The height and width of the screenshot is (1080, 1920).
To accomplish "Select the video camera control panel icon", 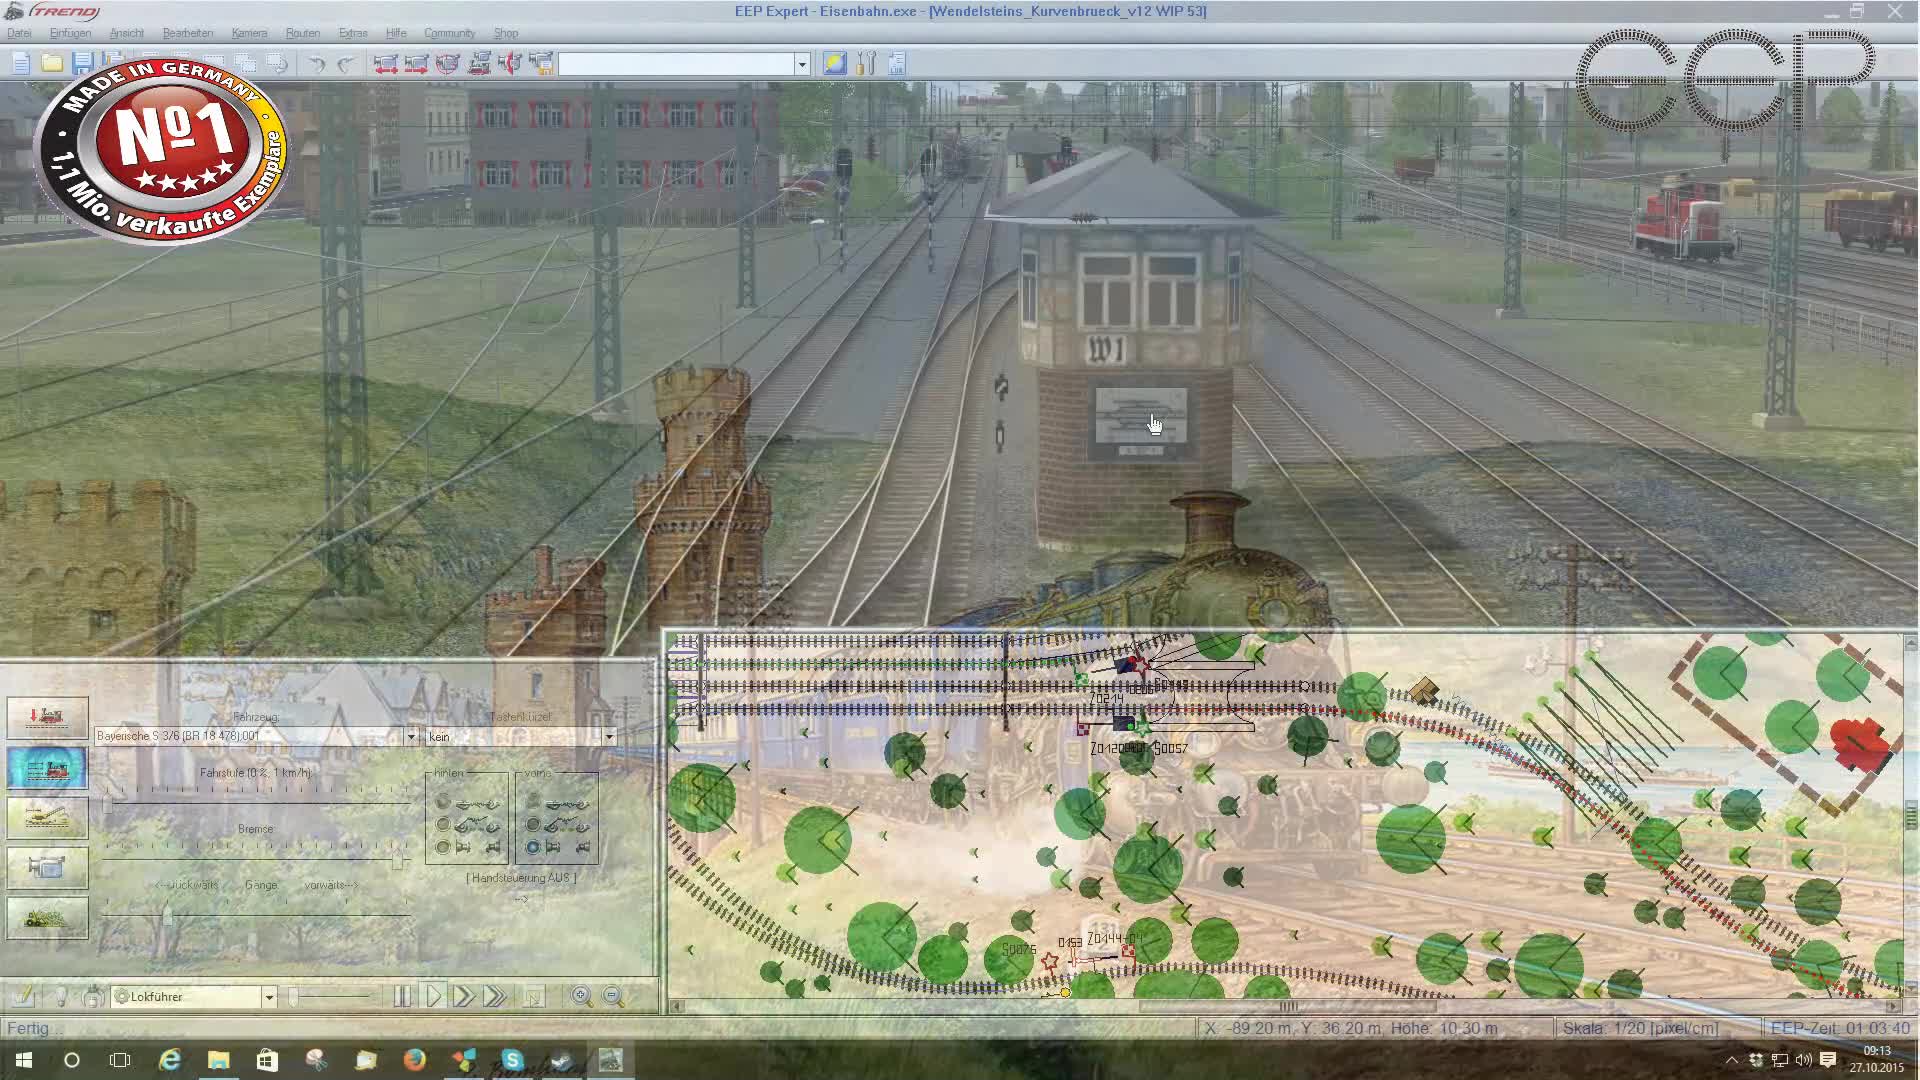I will point(47,867).
